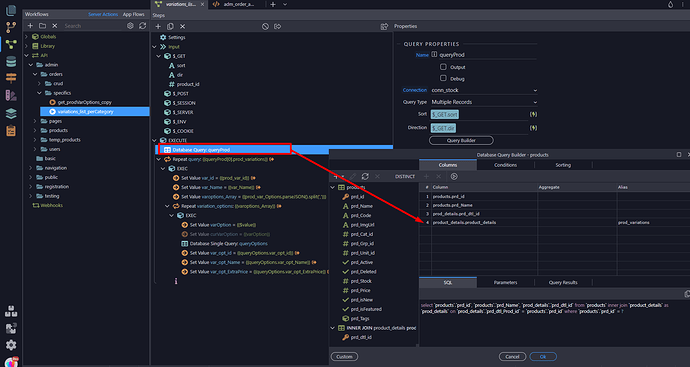Image resolution: width=690 pixels, height=367 pixels.
Task: Open the orange clipboard sidebar icon
Action: 11,131
